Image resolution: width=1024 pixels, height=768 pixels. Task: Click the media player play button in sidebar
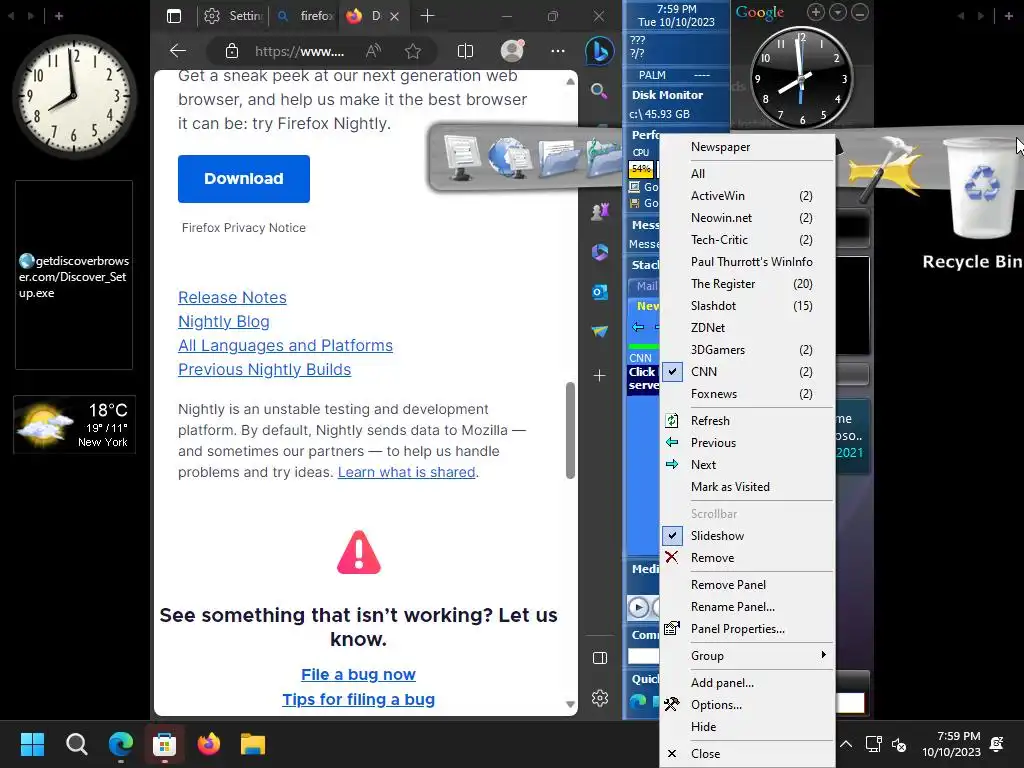pos(639,607)
